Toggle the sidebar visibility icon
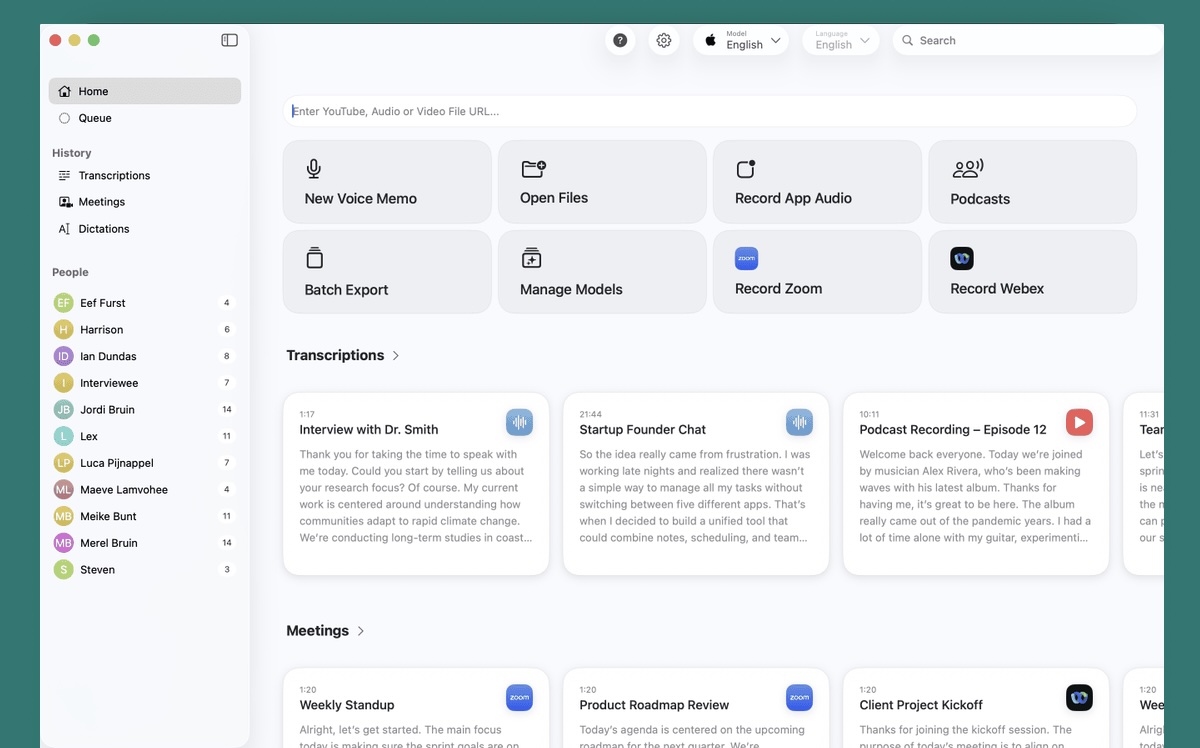Viewport: 1200px width, 748px height. 229,40
